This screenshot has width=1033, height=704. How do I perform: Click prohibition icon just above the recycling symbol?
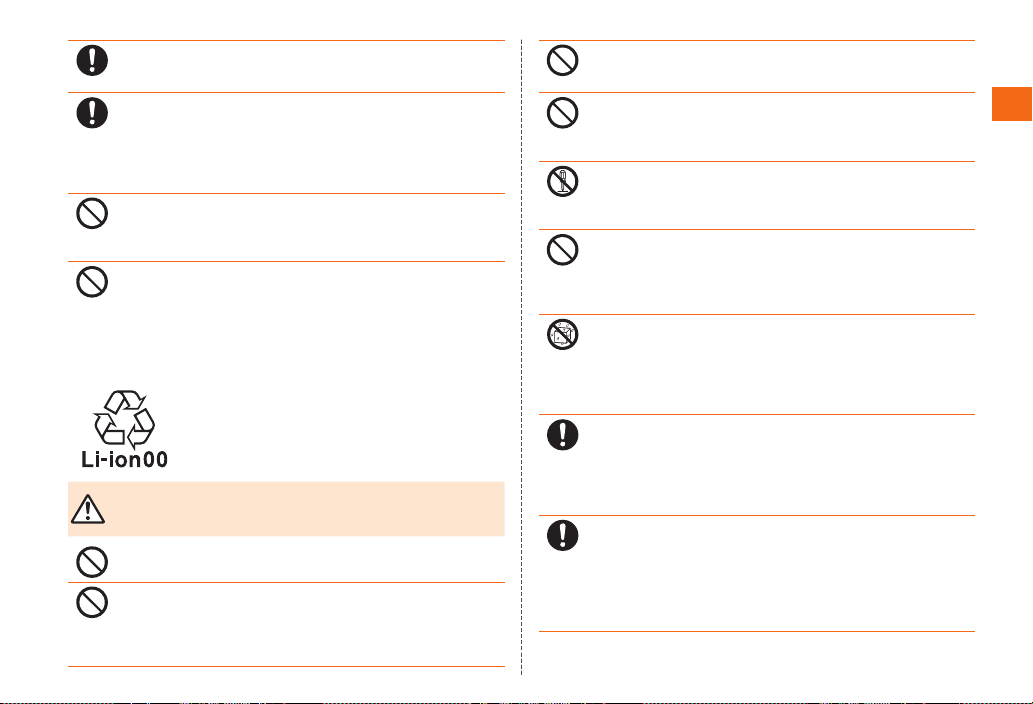(x=92, y=282)
